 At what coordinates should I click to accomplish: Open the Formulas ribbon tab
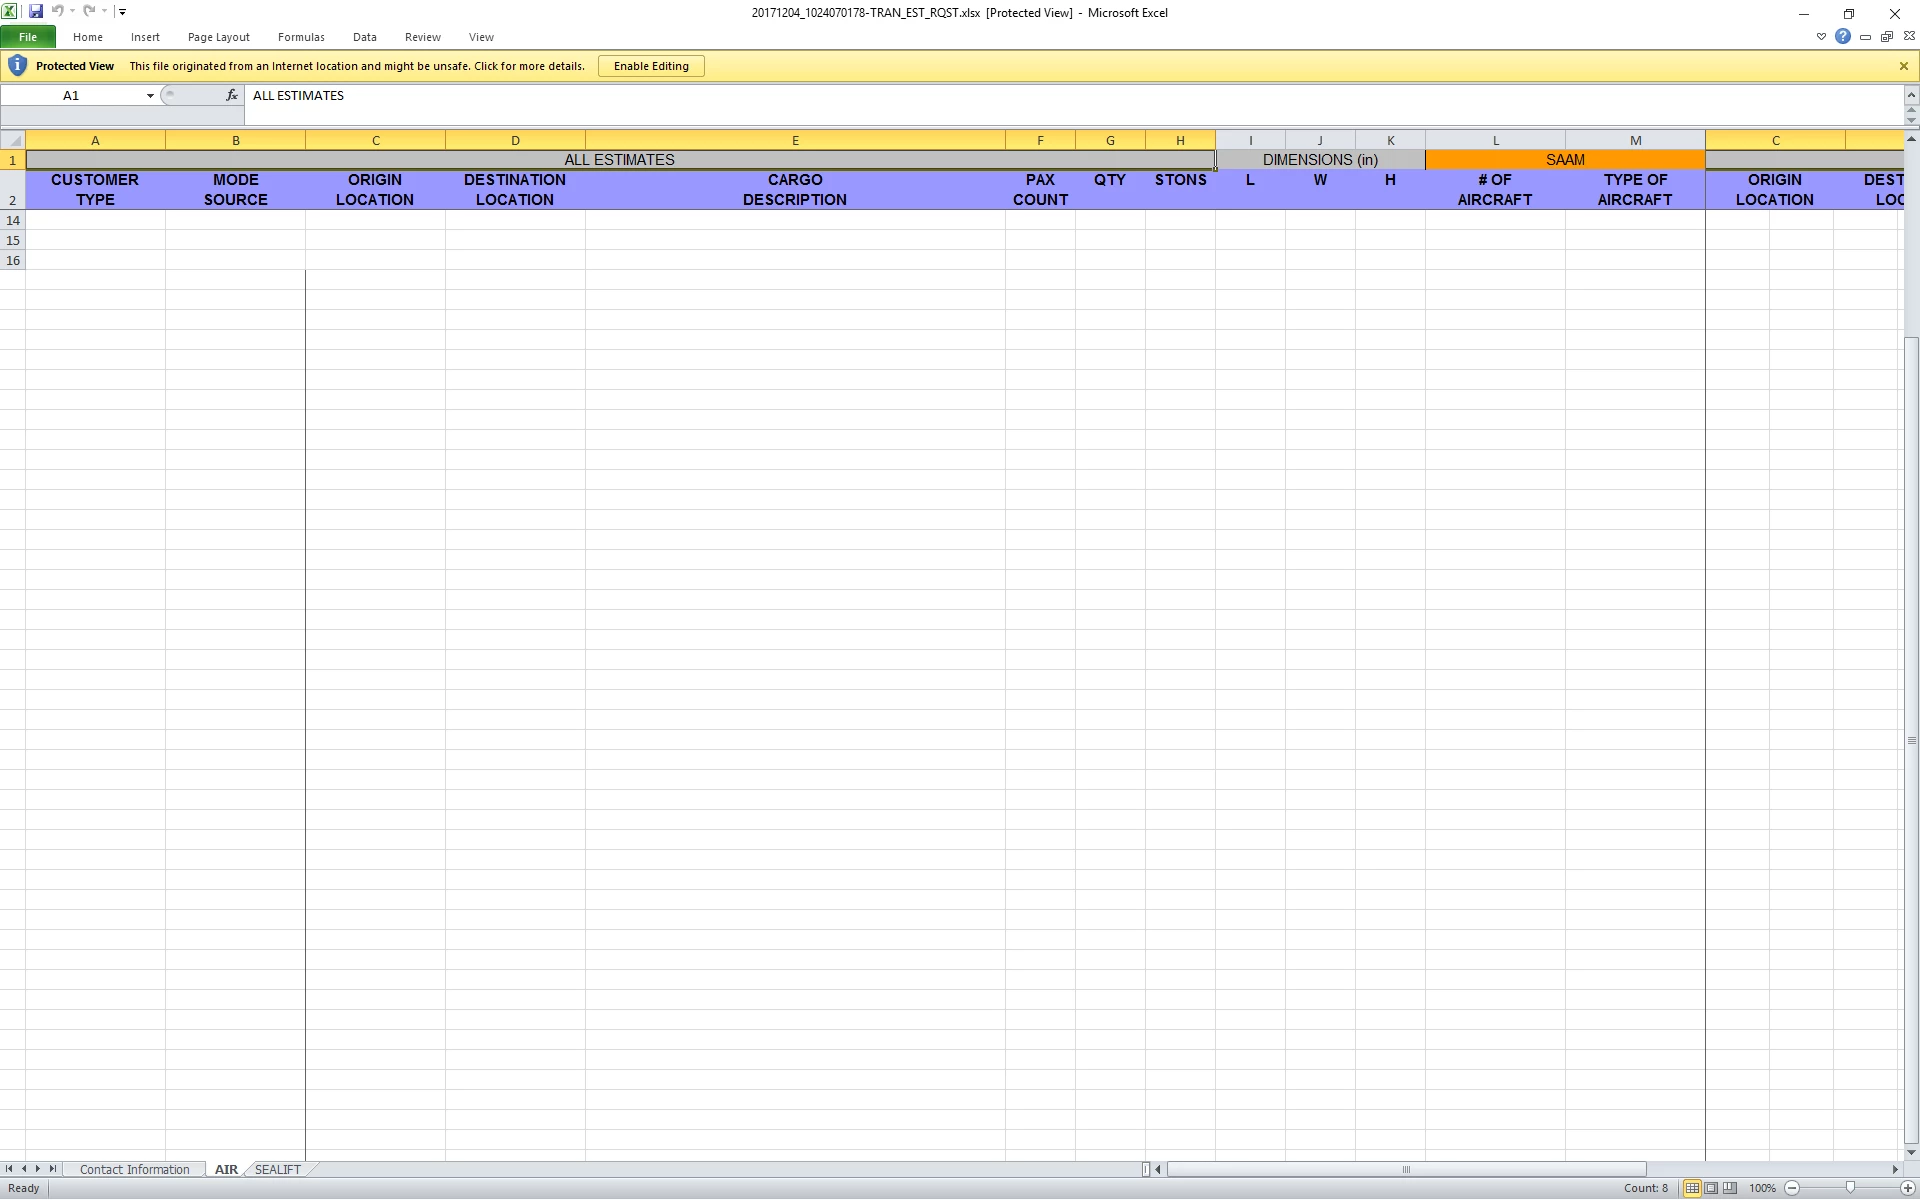301,37
